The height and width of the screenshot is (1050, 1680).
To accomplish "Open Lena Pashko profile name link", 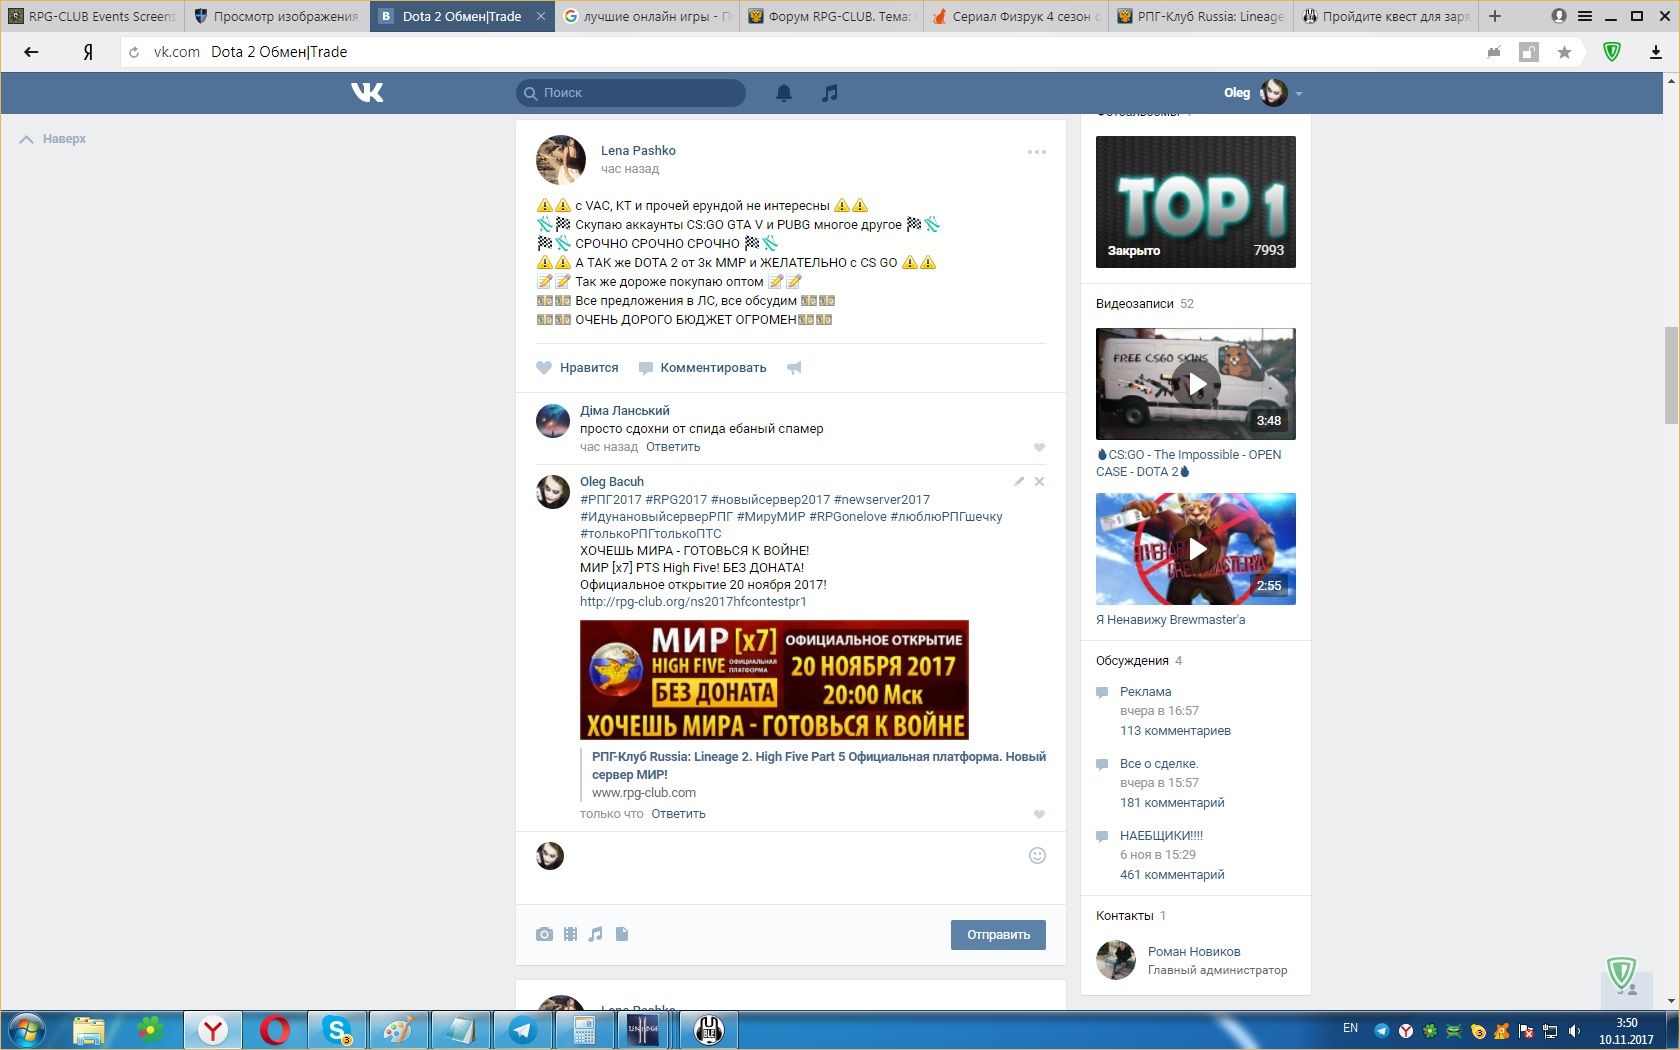I will coord(638,151).
